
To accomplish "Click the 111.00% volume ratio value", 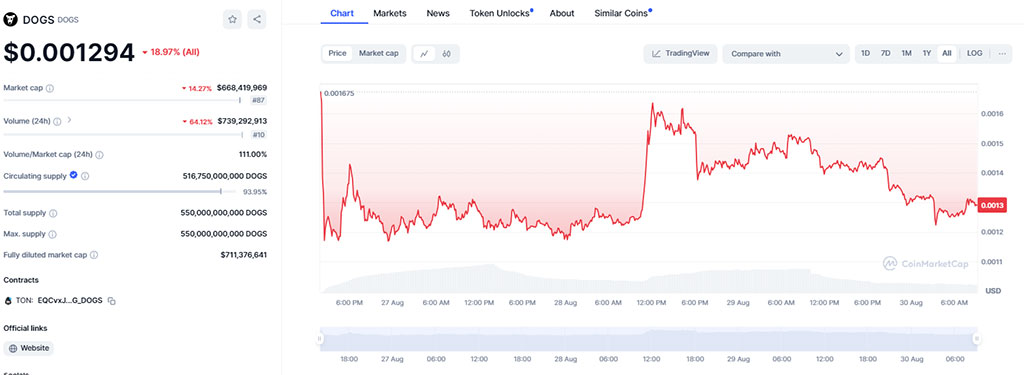I will (253, 155).
